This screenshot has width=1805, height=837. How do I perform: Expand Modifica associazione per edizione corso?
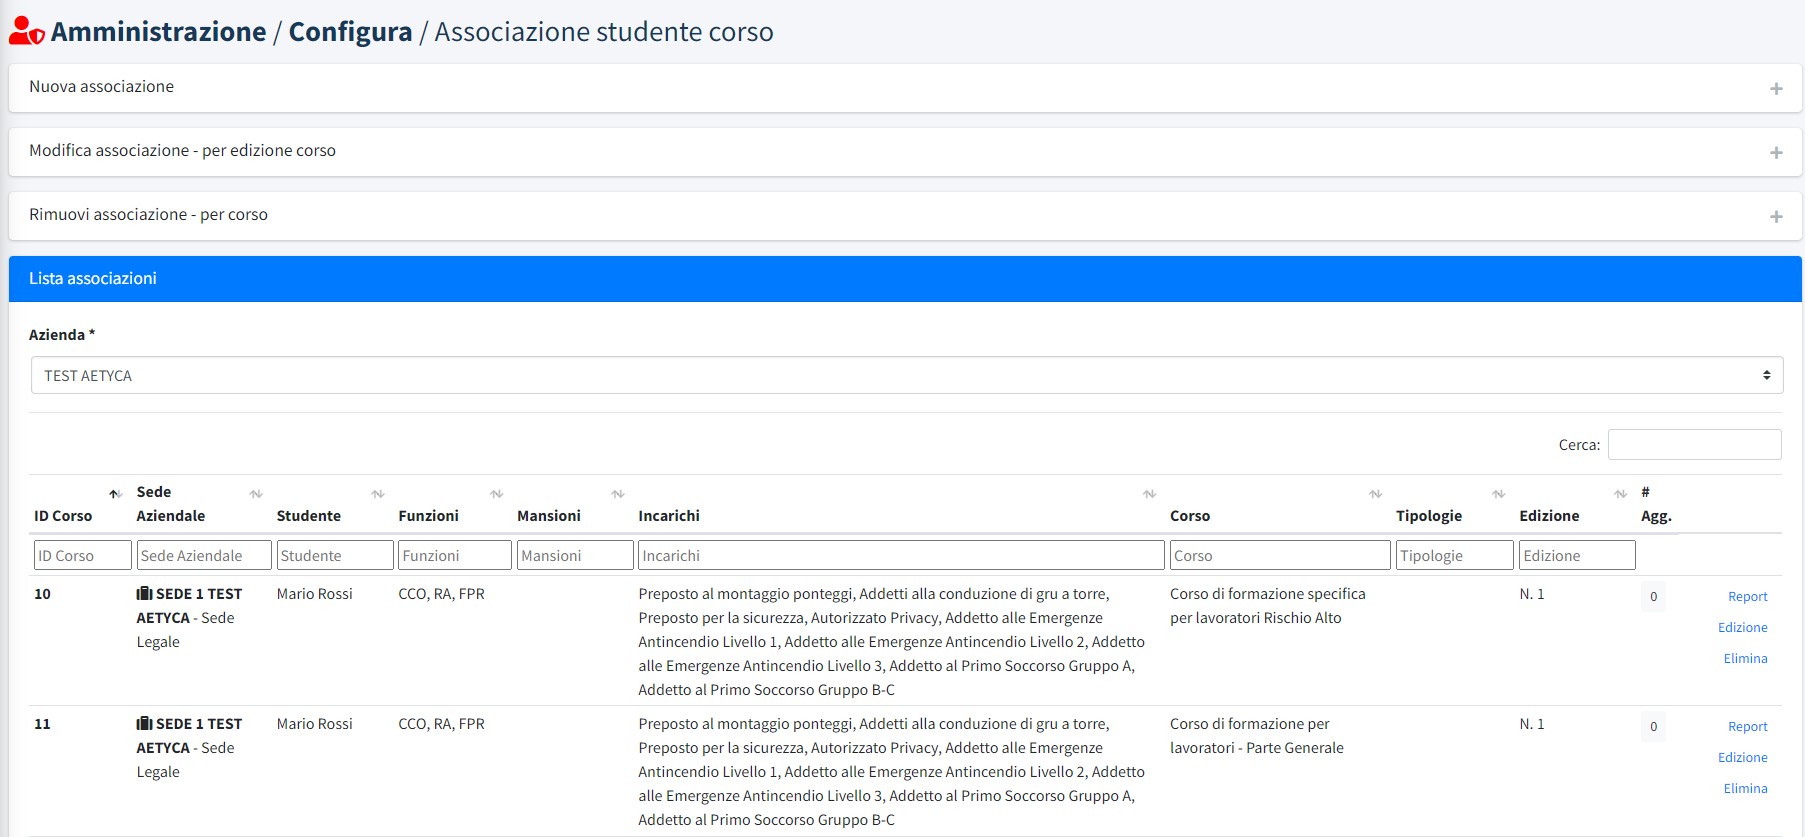coord(182,151)
